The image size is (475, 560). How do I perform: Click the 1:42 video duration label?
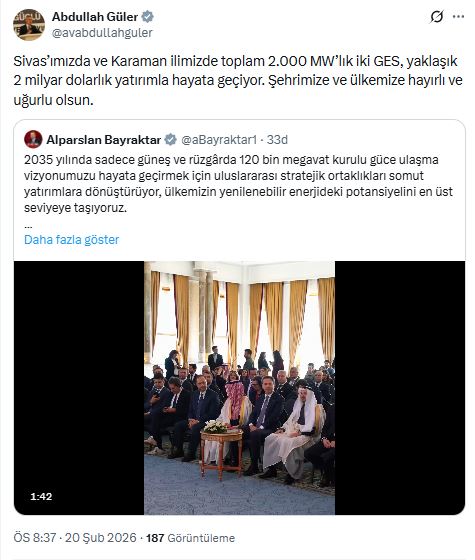pos(41,496)
